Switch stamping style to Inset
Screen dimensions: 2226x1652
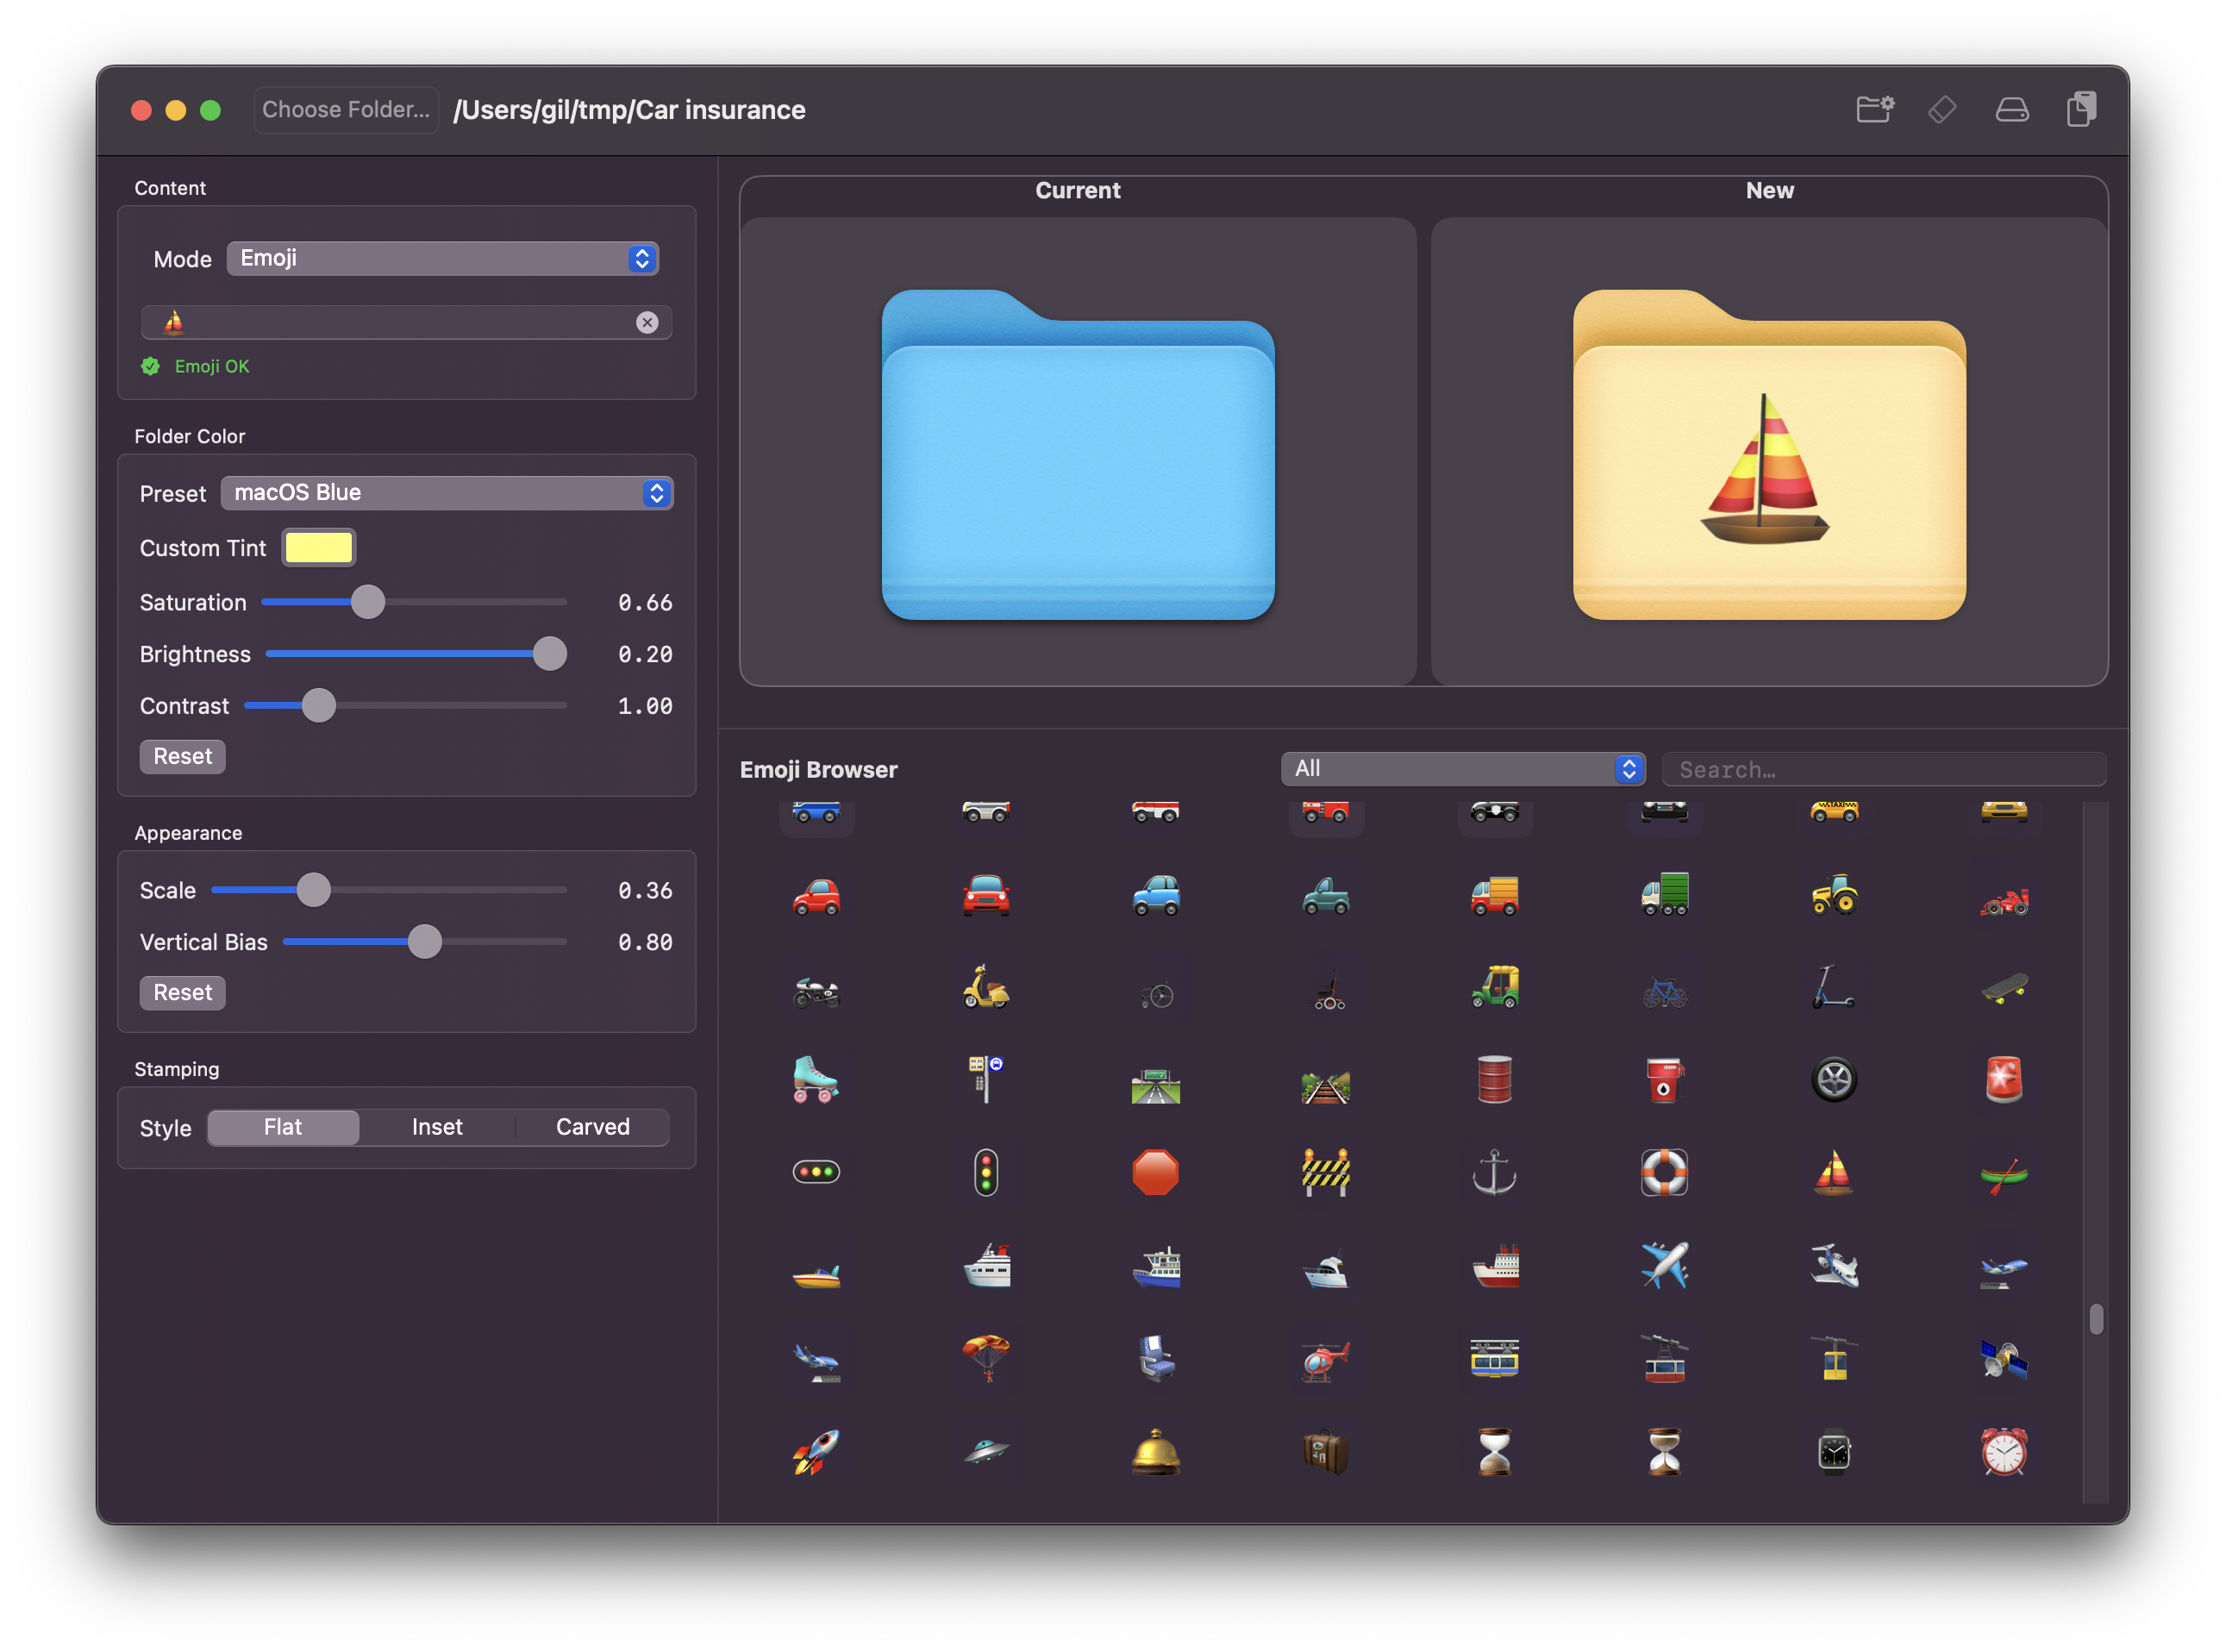[x=437, y=1127]
